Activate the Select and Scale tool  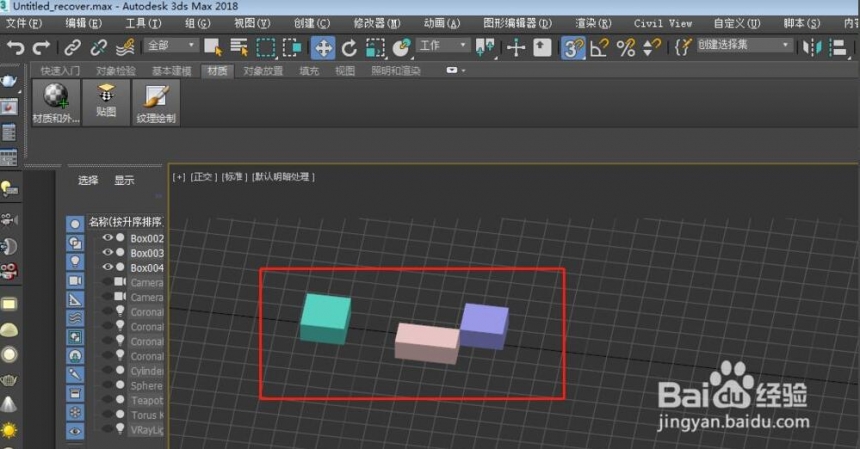[x=376, y=48]
